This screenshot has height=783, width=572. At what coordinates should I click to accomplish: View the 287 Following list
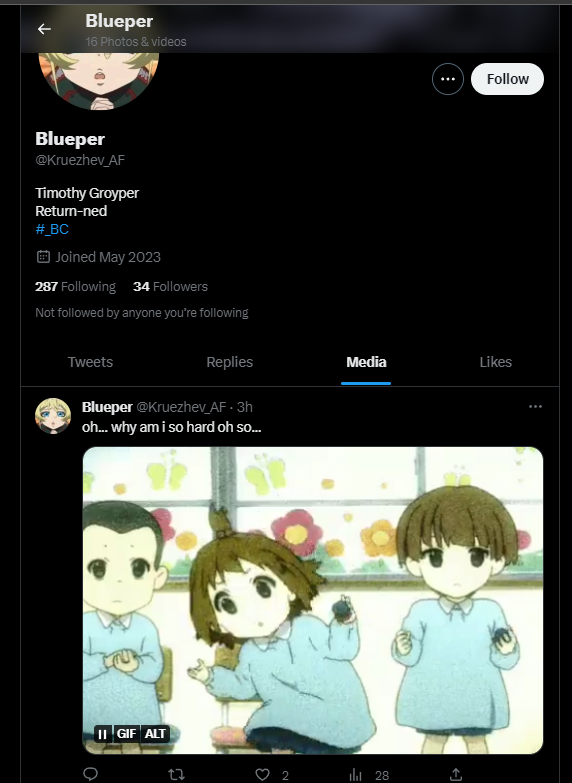point(75,287)
